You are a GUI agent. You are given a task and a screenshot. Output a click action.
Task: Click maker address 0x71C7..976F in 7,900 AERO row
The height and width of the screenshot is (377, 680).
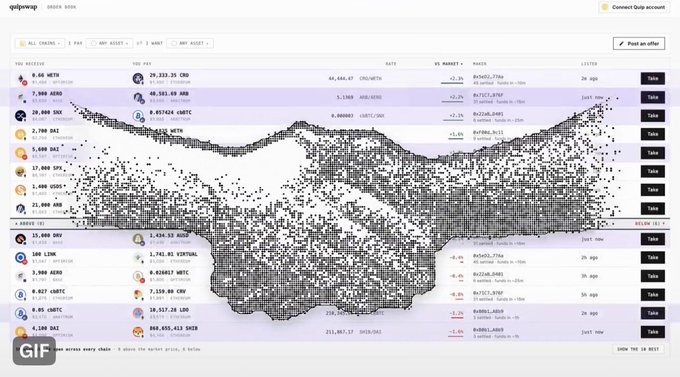pos(488,95)
